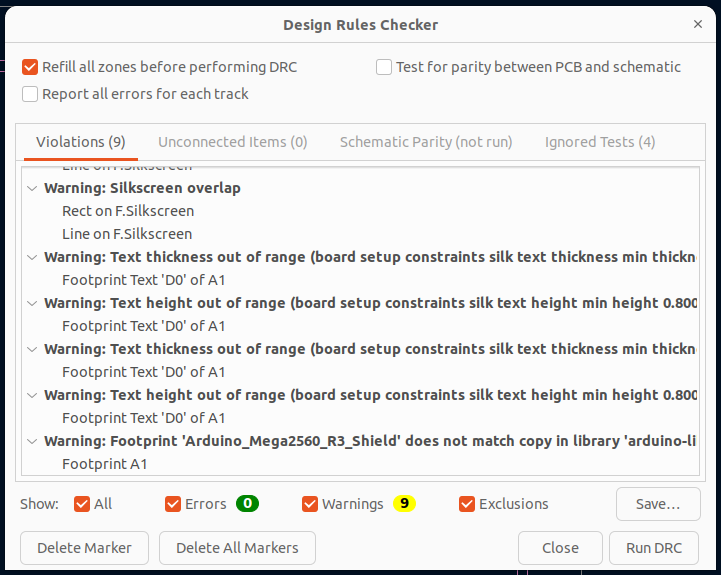
Task: Select Rect on F.Silkscreen item
Action: point(128,211)
